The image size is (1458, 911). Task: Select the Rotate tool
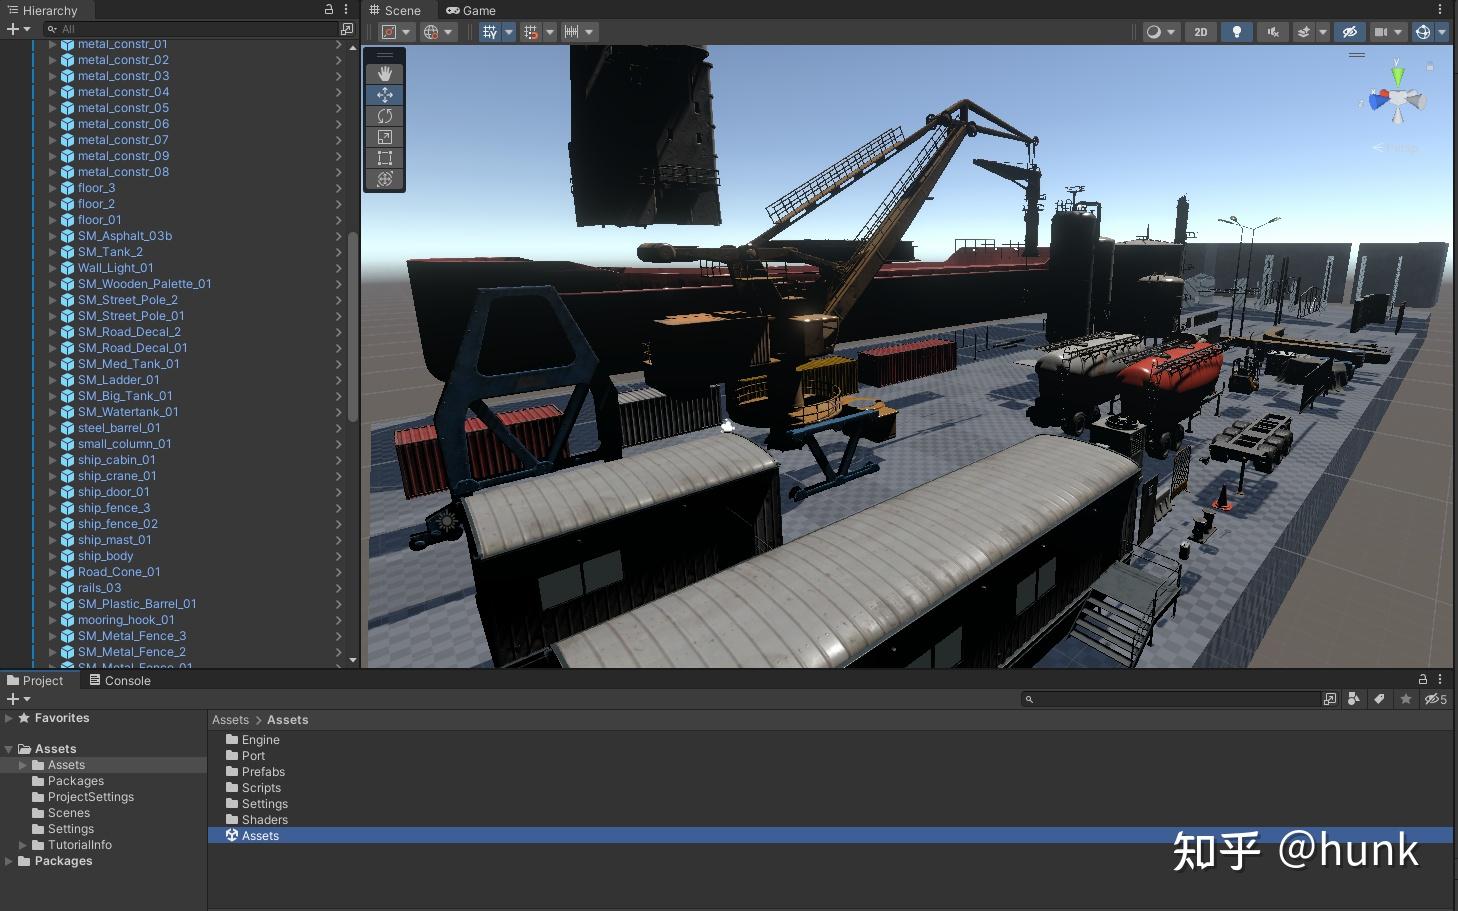(x=384, y=115)
